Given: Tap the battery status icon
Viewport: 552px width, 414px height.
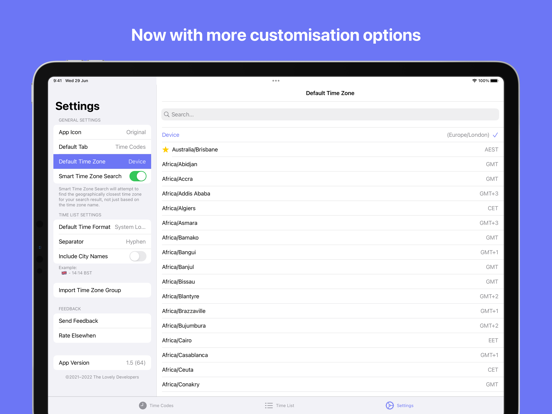Looking at the screenshot, I should [x=494, y=81].
